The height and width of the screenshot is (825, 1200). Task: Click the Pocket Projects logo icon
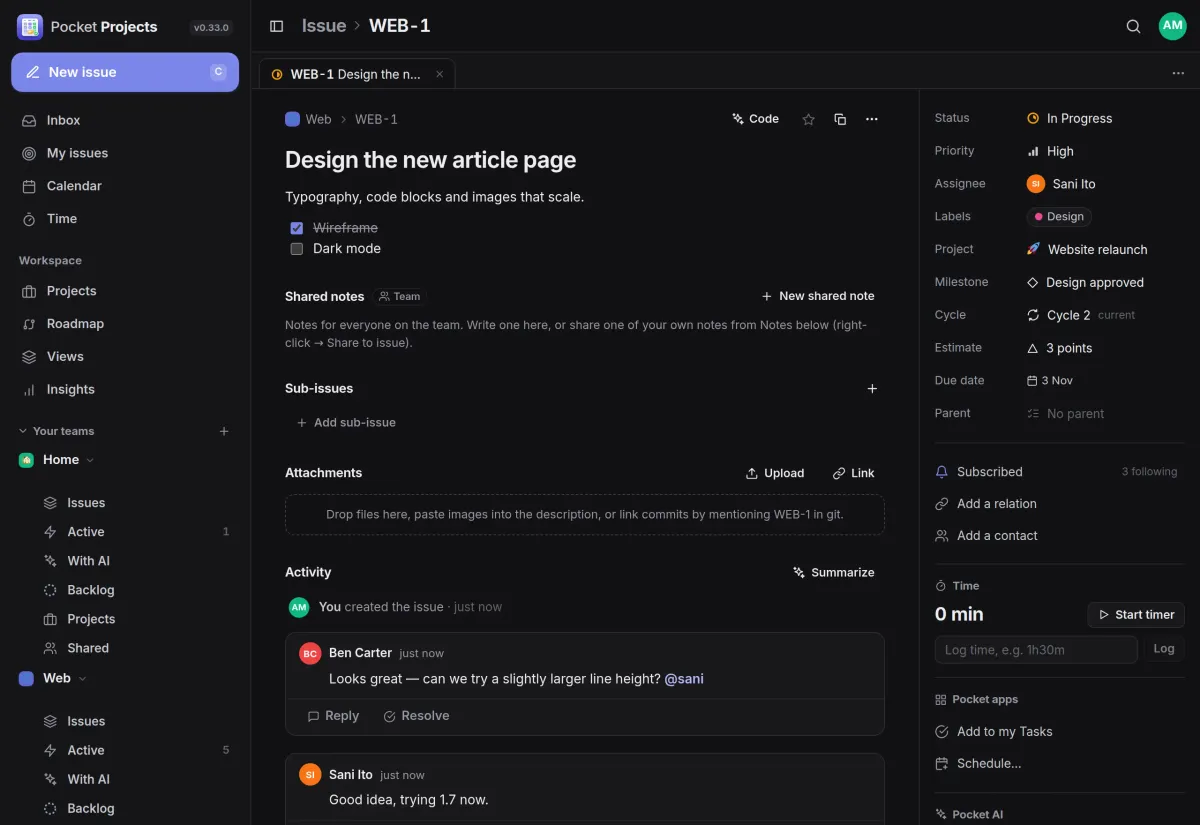pyautogui.click(x=30, y=27)
